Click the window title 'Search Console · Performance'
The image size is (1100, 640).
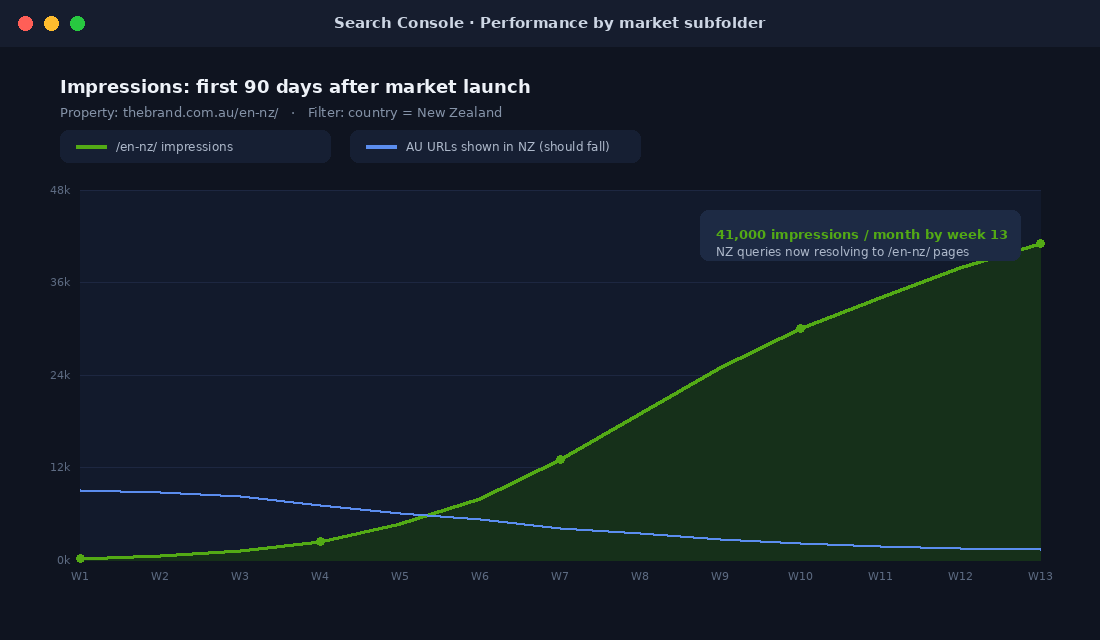pyautogui.click(x=549, y=23)
